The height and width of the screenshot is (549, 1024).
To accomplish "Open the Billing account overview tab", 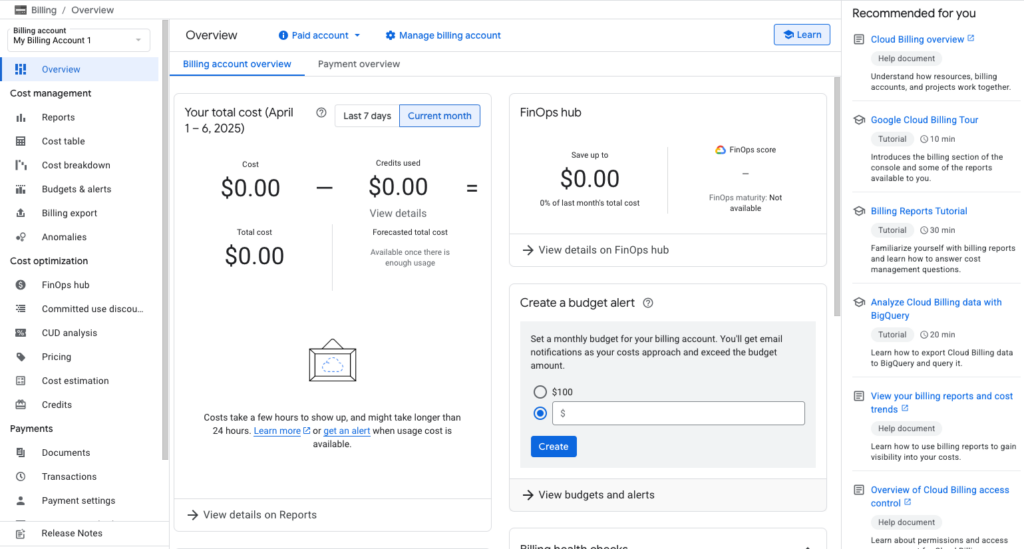I will 237,64.
